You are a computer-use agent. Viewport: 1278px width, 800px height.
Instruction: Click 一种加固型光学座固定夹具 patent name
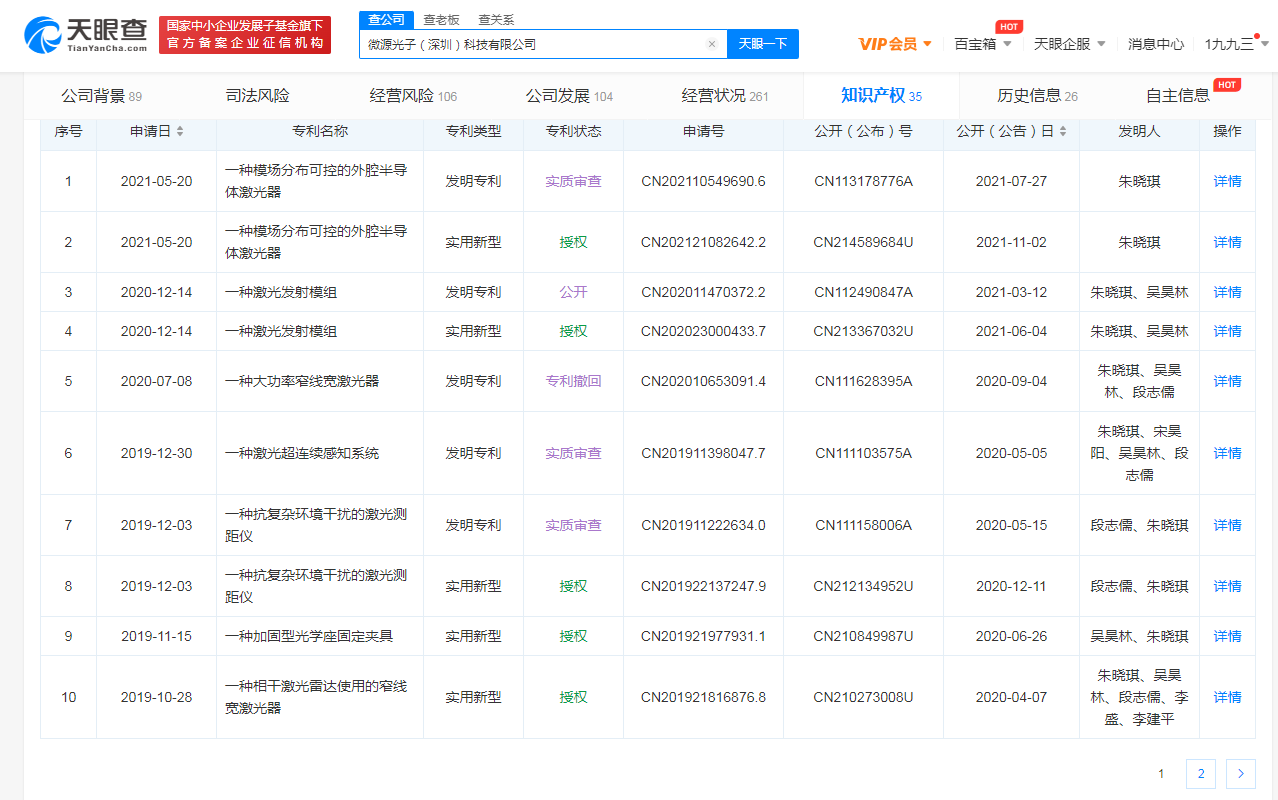[309, 636]
